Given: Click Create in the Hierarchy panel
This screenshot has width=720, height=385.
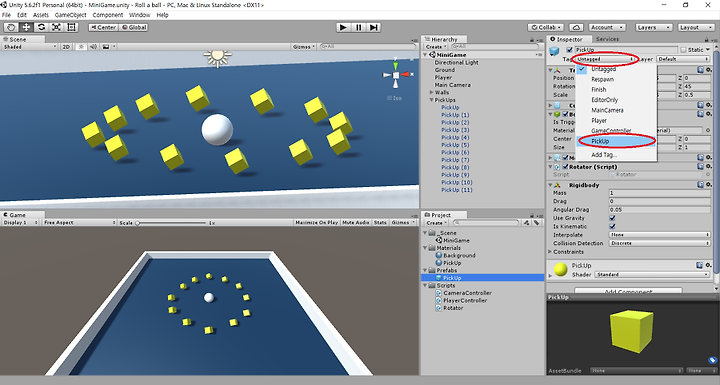Looking at the screenshot, I should point(436,46).
